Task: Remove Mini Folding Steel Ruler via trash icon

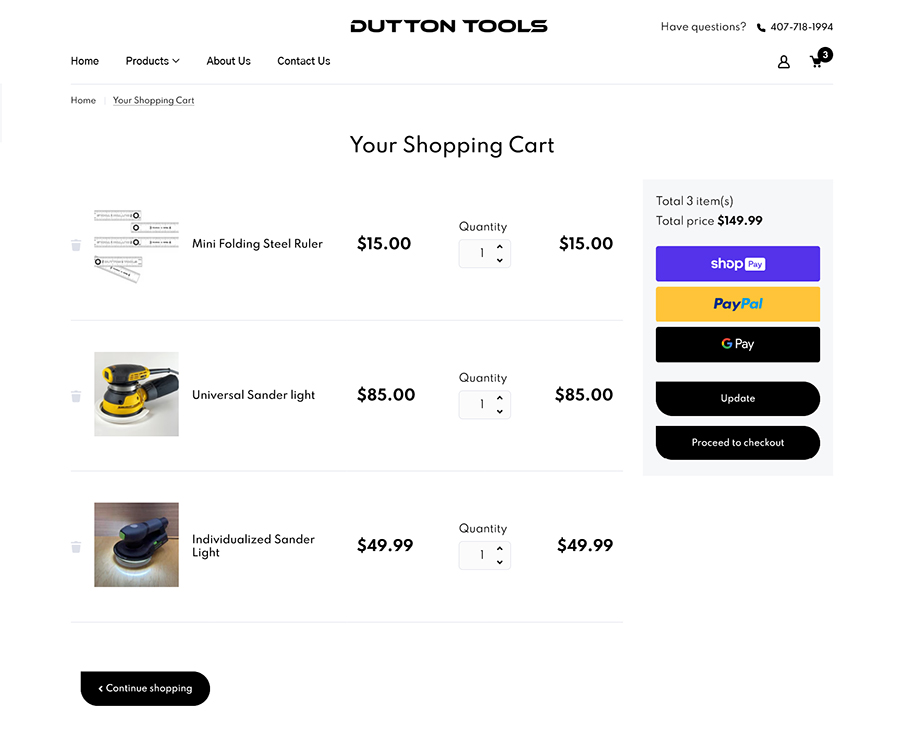Action: 75,245
